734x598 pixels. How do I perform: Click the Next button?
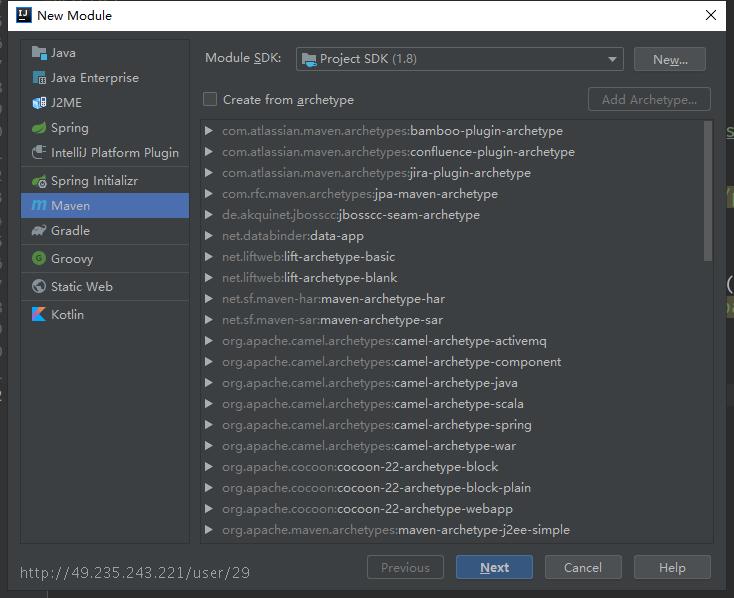pyautogui.click(x=494, y=568)
